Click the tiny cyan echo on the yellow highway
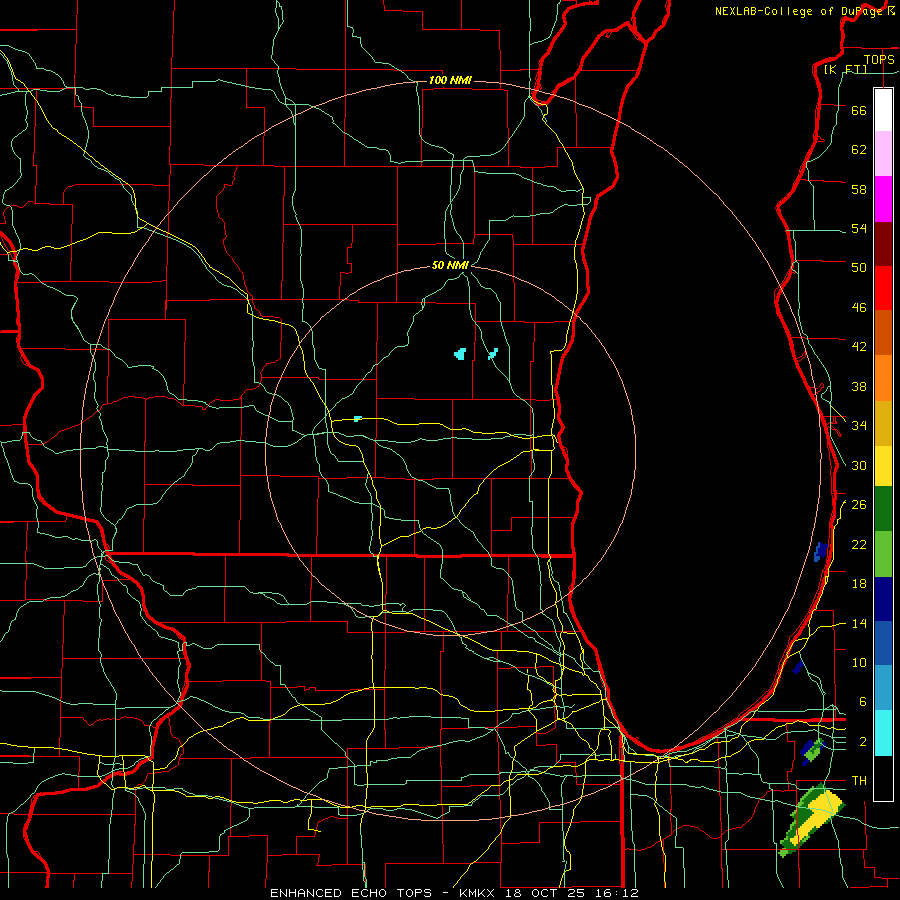Viewport: 900px width, 900px height. click(358, 418)
